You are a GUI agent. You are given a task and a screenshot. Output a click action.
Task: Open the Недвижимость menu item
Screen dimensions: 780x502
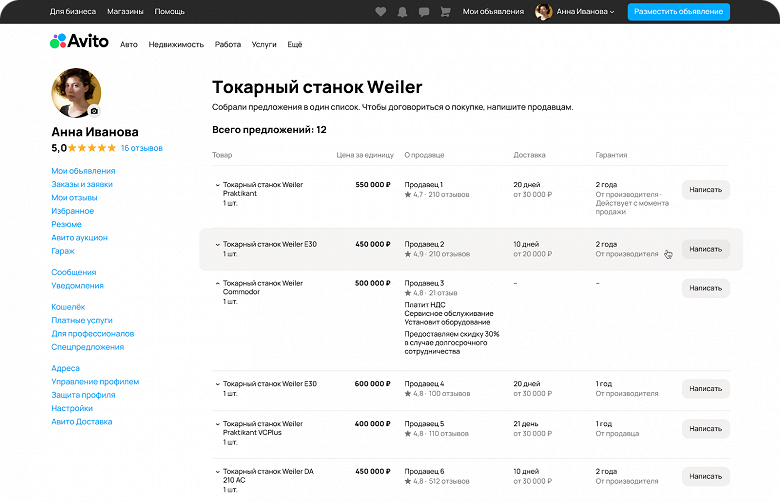[175, 45]
